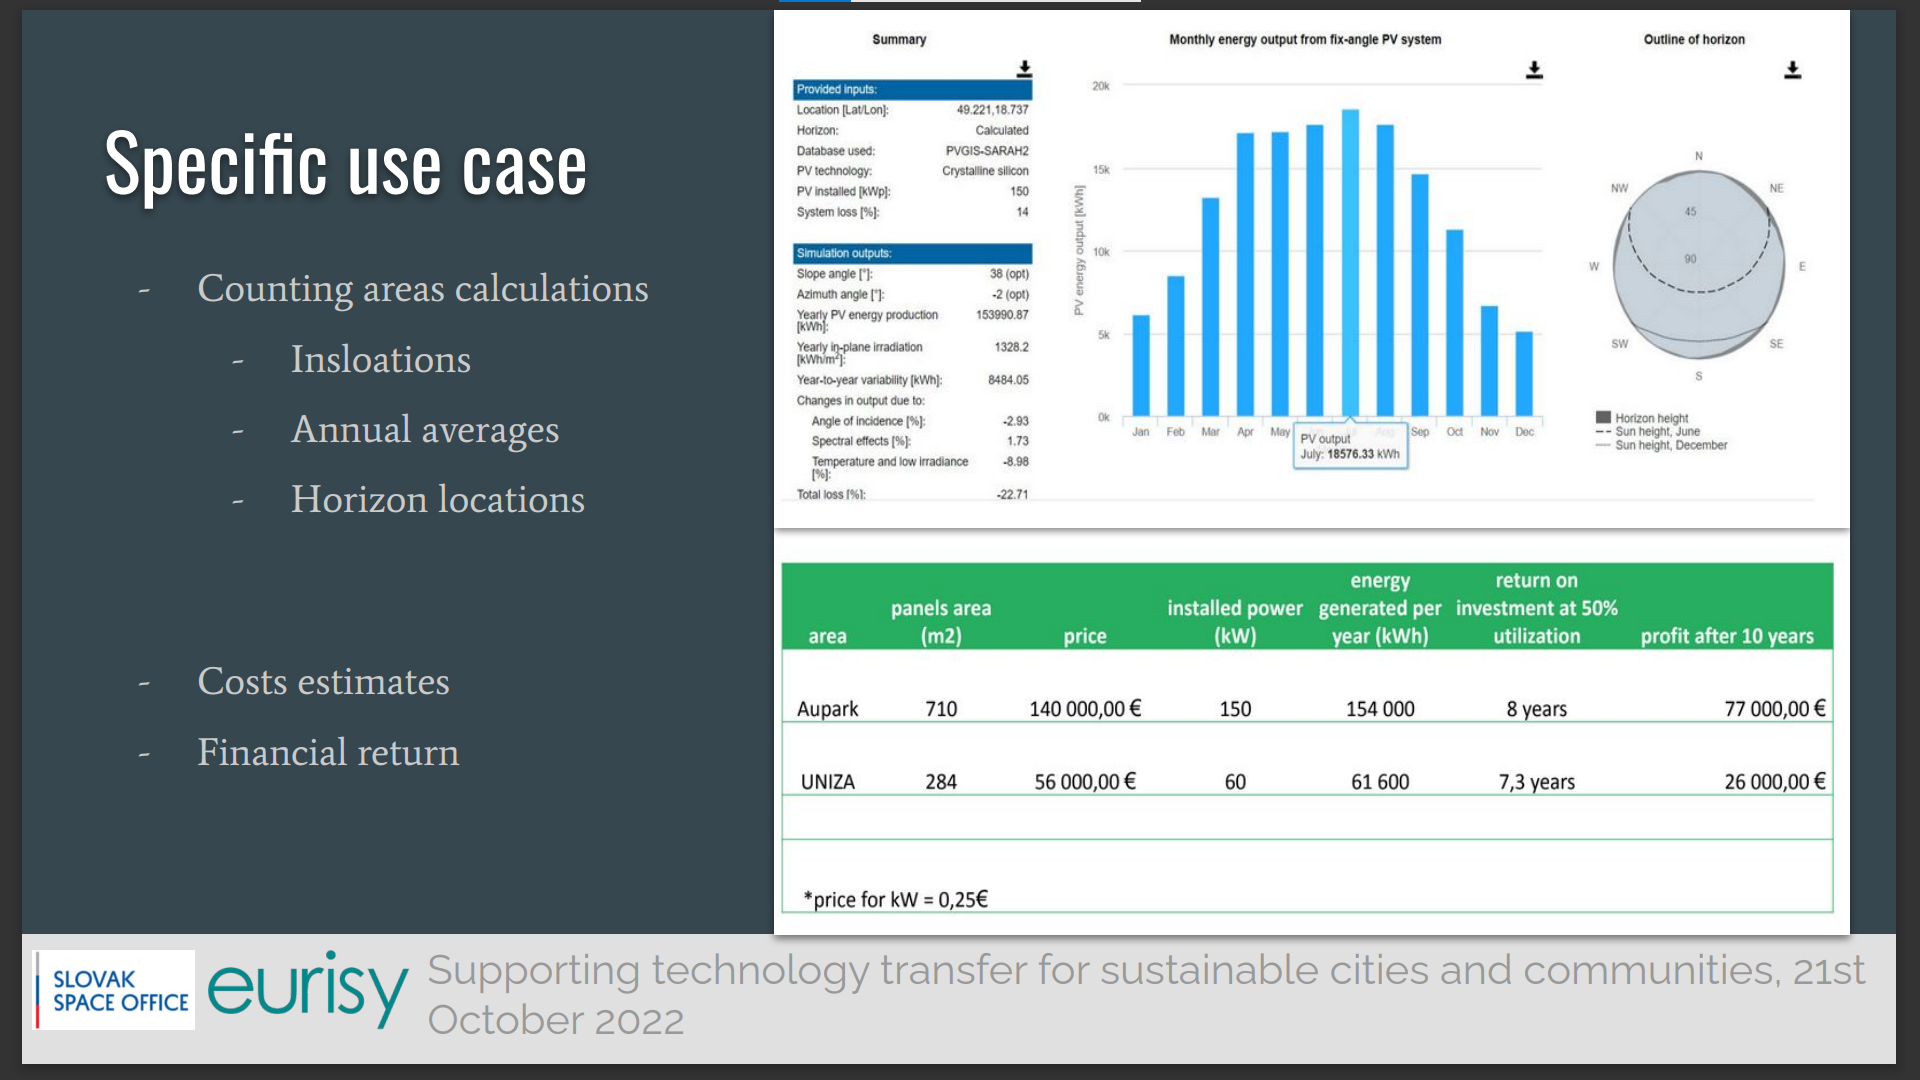Click the Summary download icon
Image resolution: width=1920 pixels, height=1080 pixels.
pos(1024,68)
